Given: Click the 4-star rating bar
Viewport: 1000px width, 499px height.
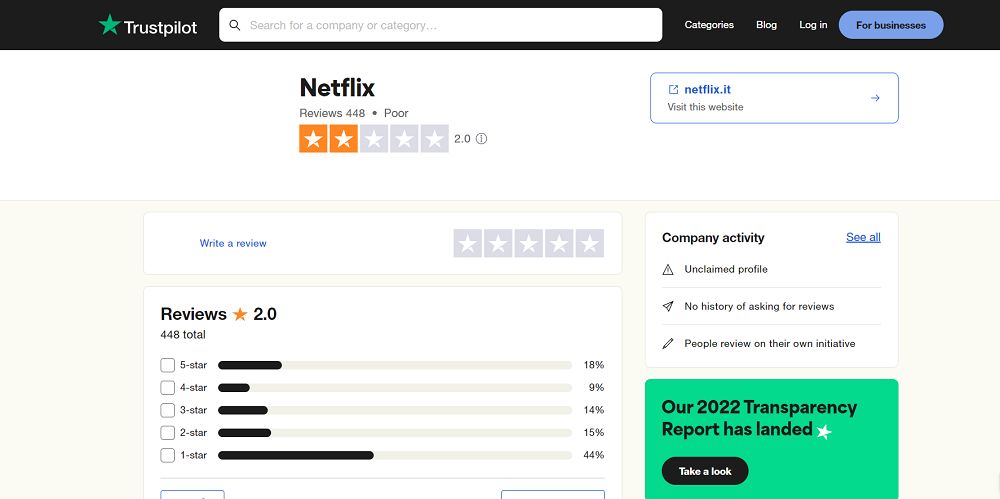Looking at the screenshot, I should tap(395, 387).
